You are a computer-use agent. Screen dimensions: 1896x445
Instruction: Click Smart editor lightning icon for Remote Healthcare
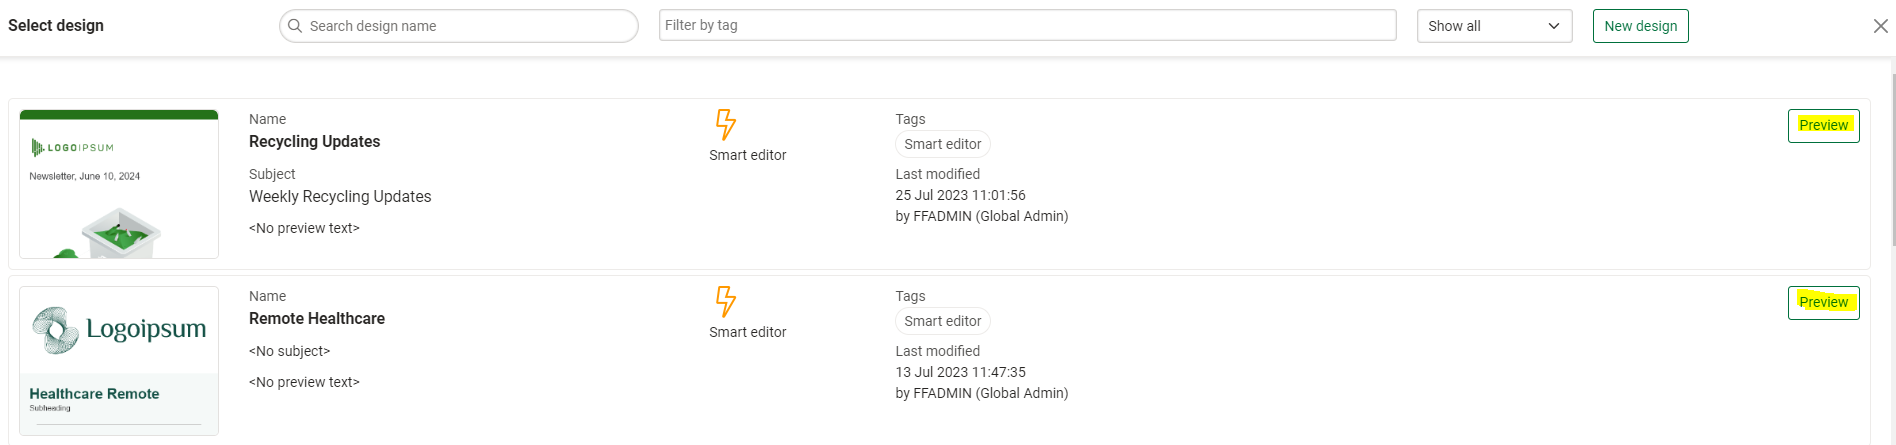tap(726, 301)
